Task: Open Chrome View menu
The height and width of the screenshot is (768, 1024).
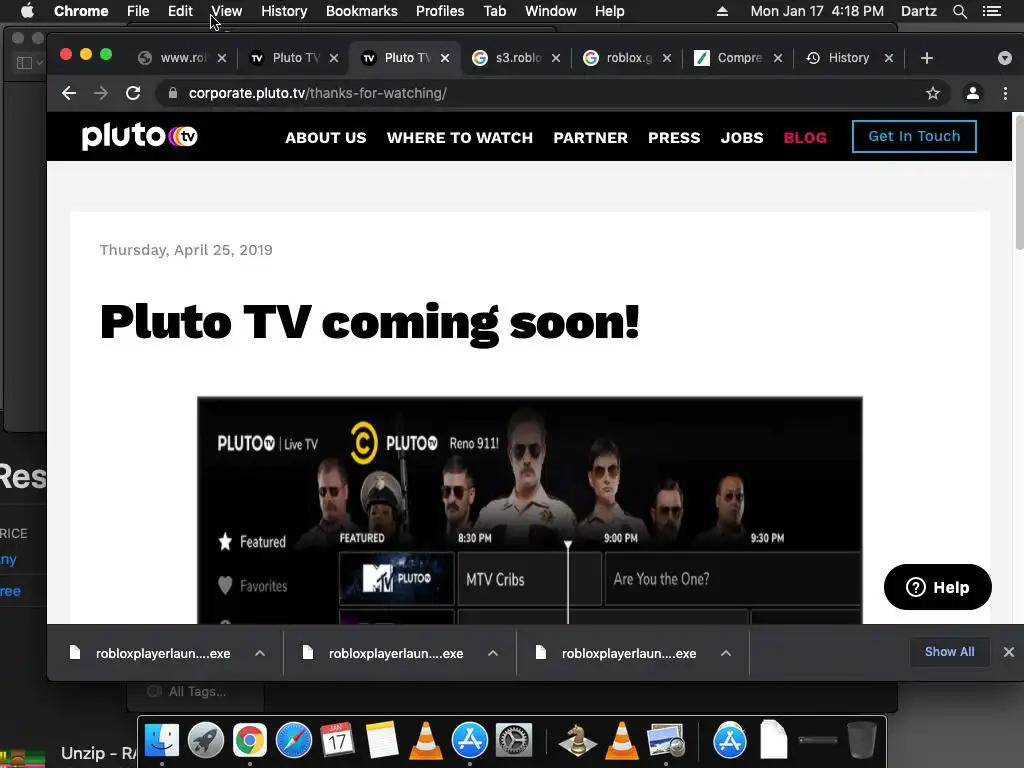Action: pos(227,11)
